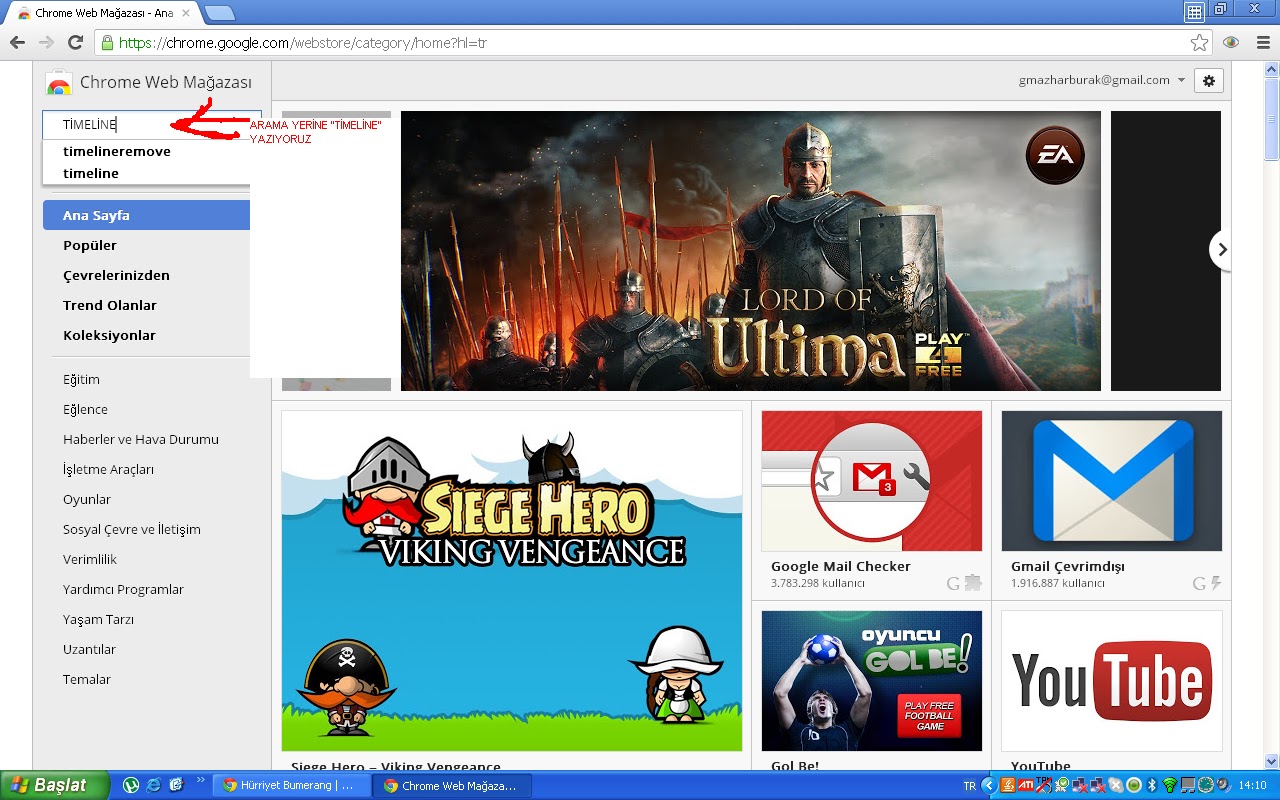Browse the Oyunlar category
1280x800 pixels.
(87, 499)
